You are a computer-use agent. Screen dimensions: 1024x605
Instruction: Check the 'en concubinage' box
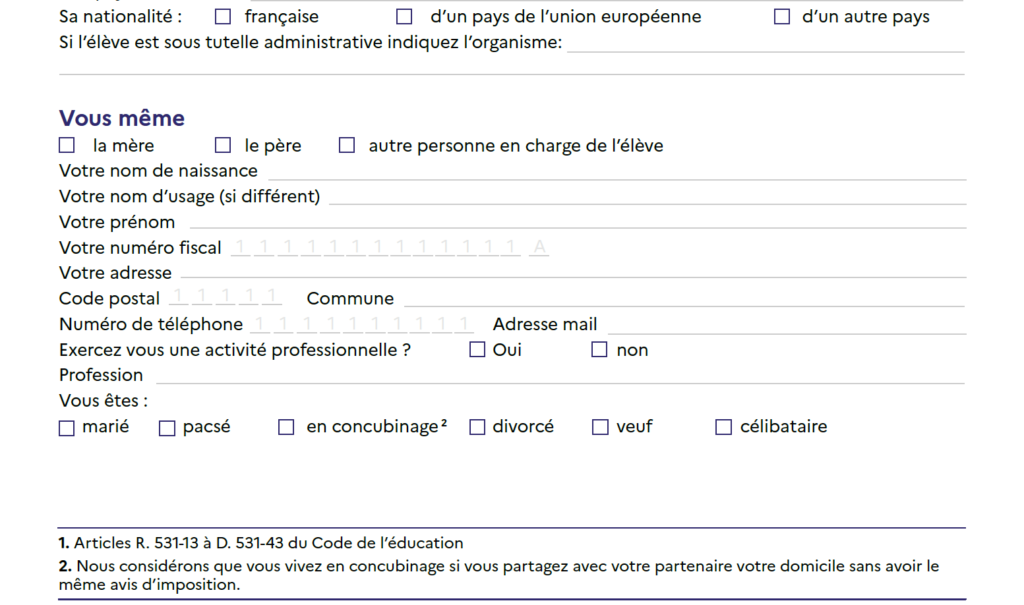(x=286, y=427)
